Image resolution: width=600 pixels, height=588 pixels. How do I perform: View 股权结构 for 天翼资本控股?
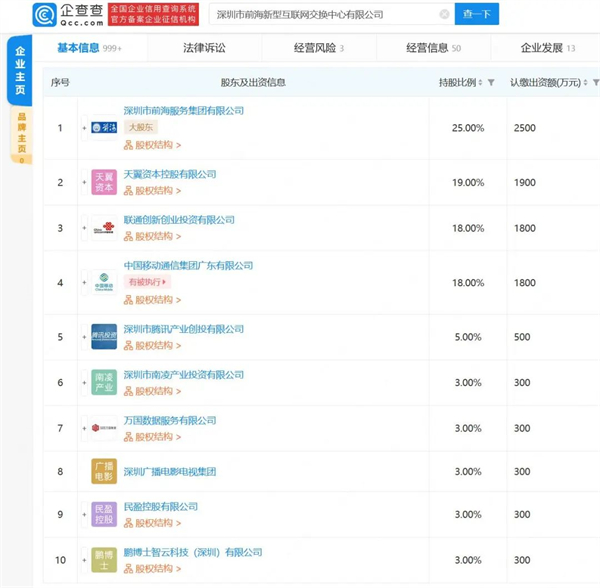[x=152, y=191]
